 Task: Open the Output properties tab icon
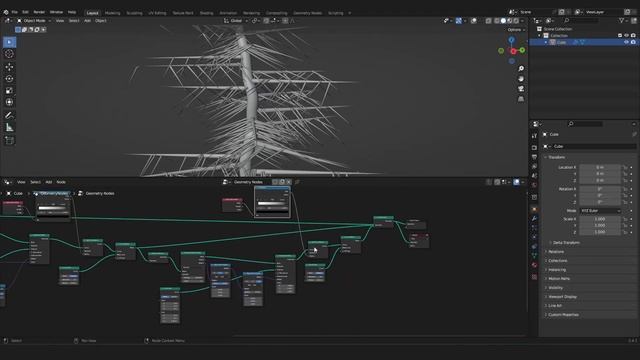[534, 157]
